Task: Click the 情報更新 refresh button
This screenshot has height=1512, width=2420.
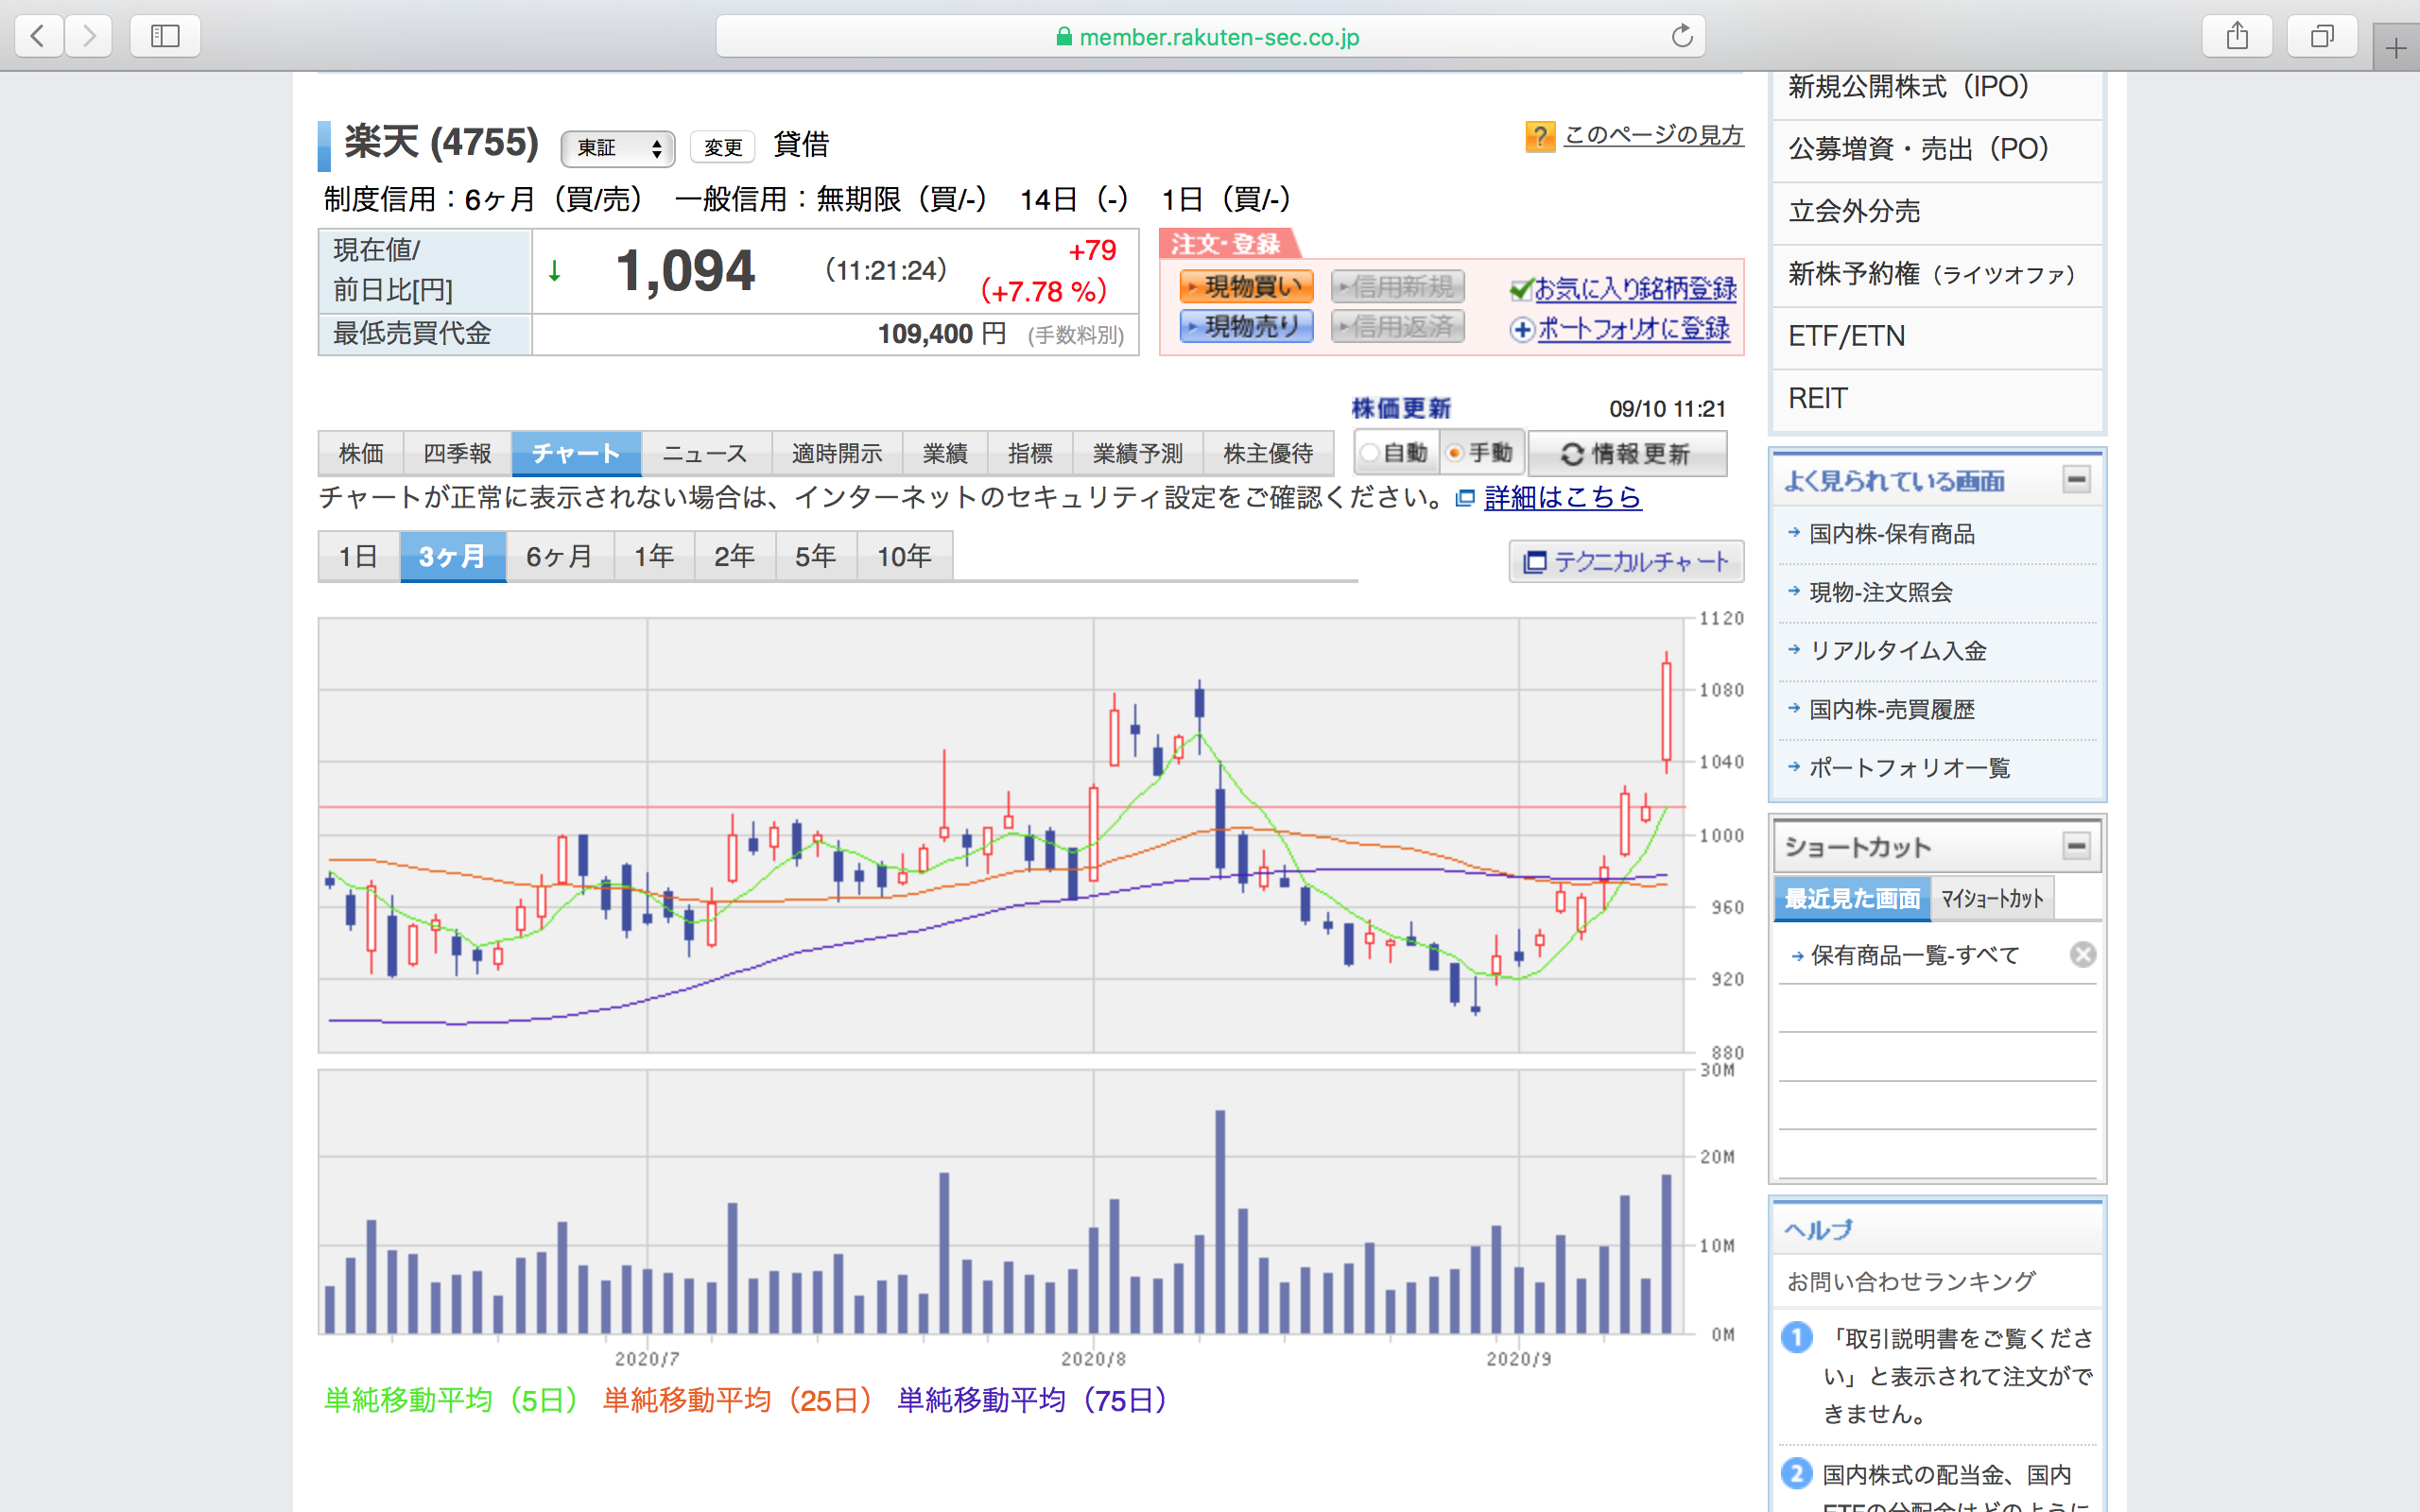Action: click(1627, 454)
